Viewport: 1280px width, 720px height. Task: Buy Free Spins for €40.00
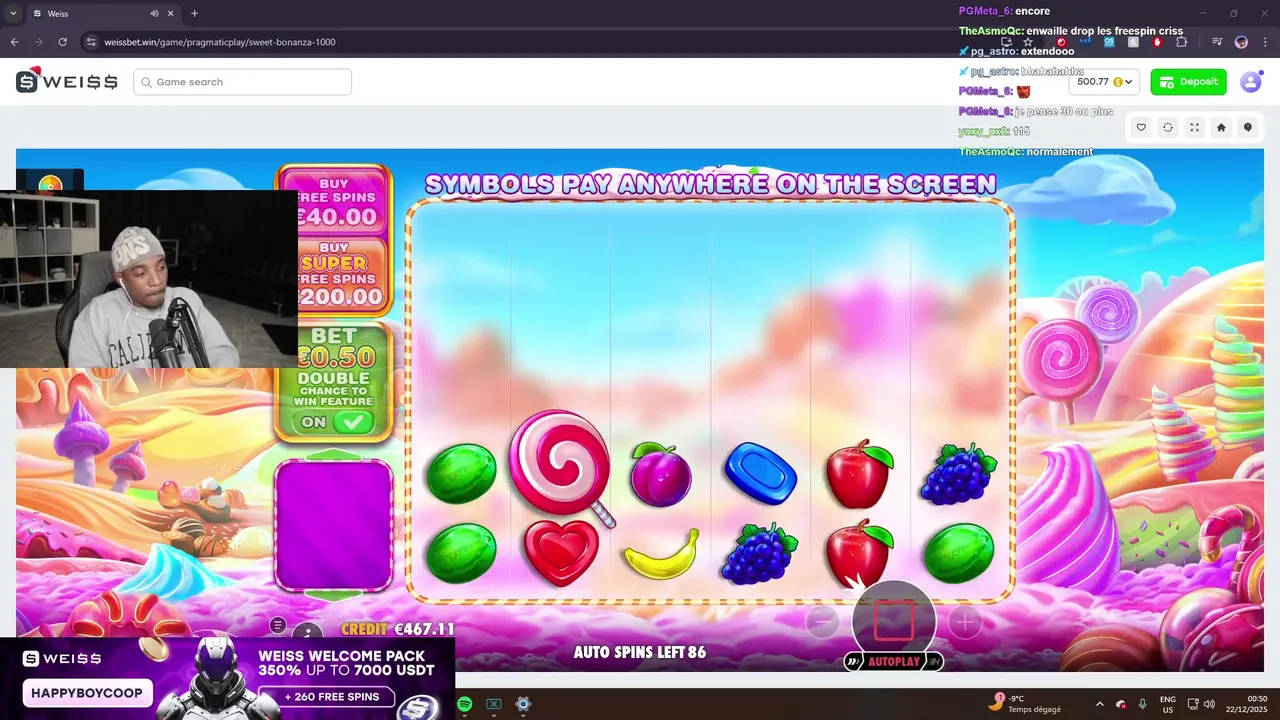pyautogui.click(x=334, y=201)
